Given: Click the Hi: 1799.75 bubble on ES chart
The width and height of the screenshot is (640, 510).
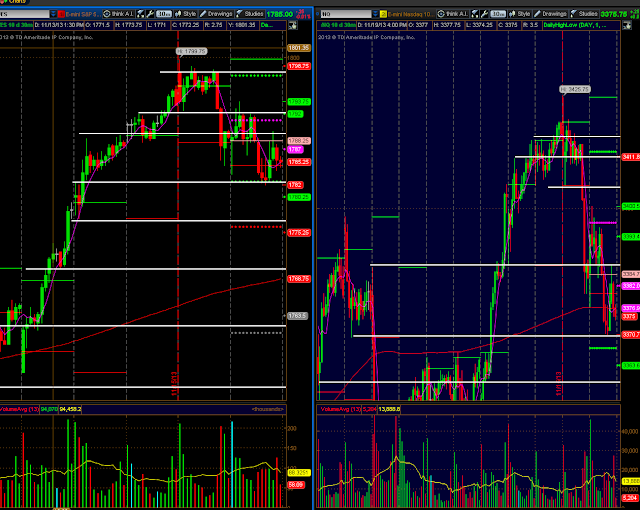Looking at the screenshot, I should (191, 51).
